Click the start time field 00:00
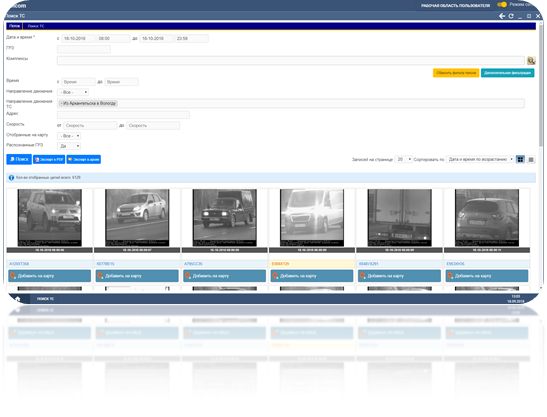Image resolution: width=547 pixels, height=417 pixels. (x=113, y=38)
